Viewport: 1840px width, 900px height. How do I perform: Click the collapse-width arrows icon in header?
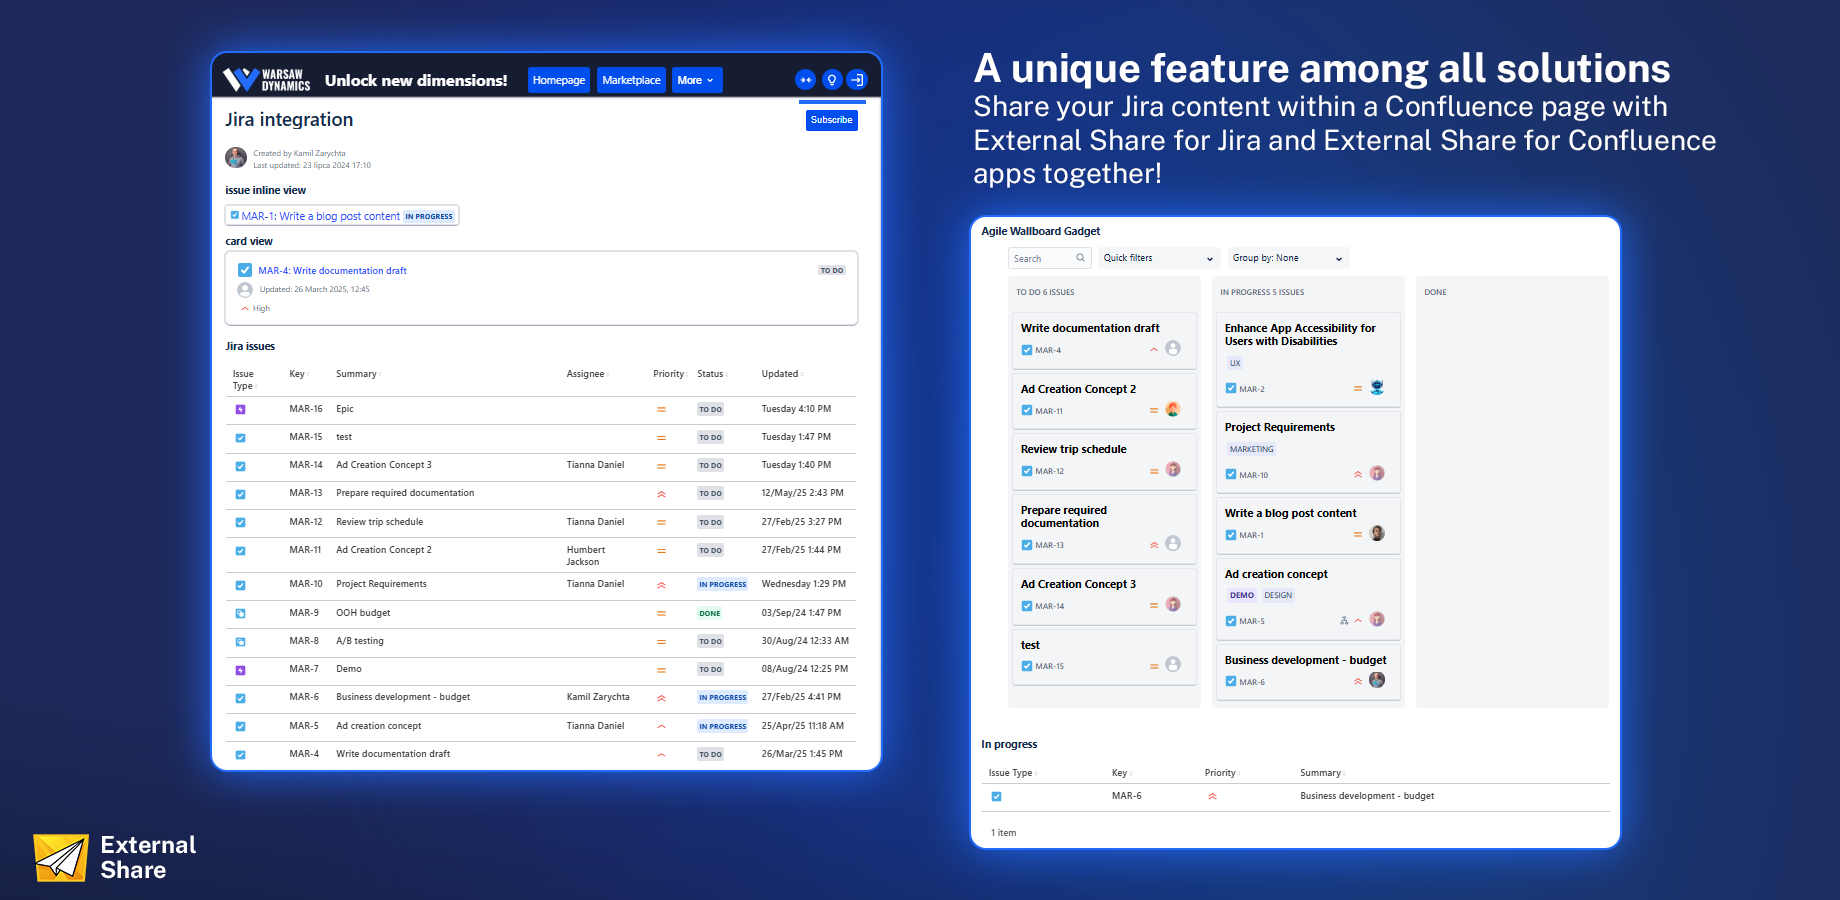(x=805, y=80)
